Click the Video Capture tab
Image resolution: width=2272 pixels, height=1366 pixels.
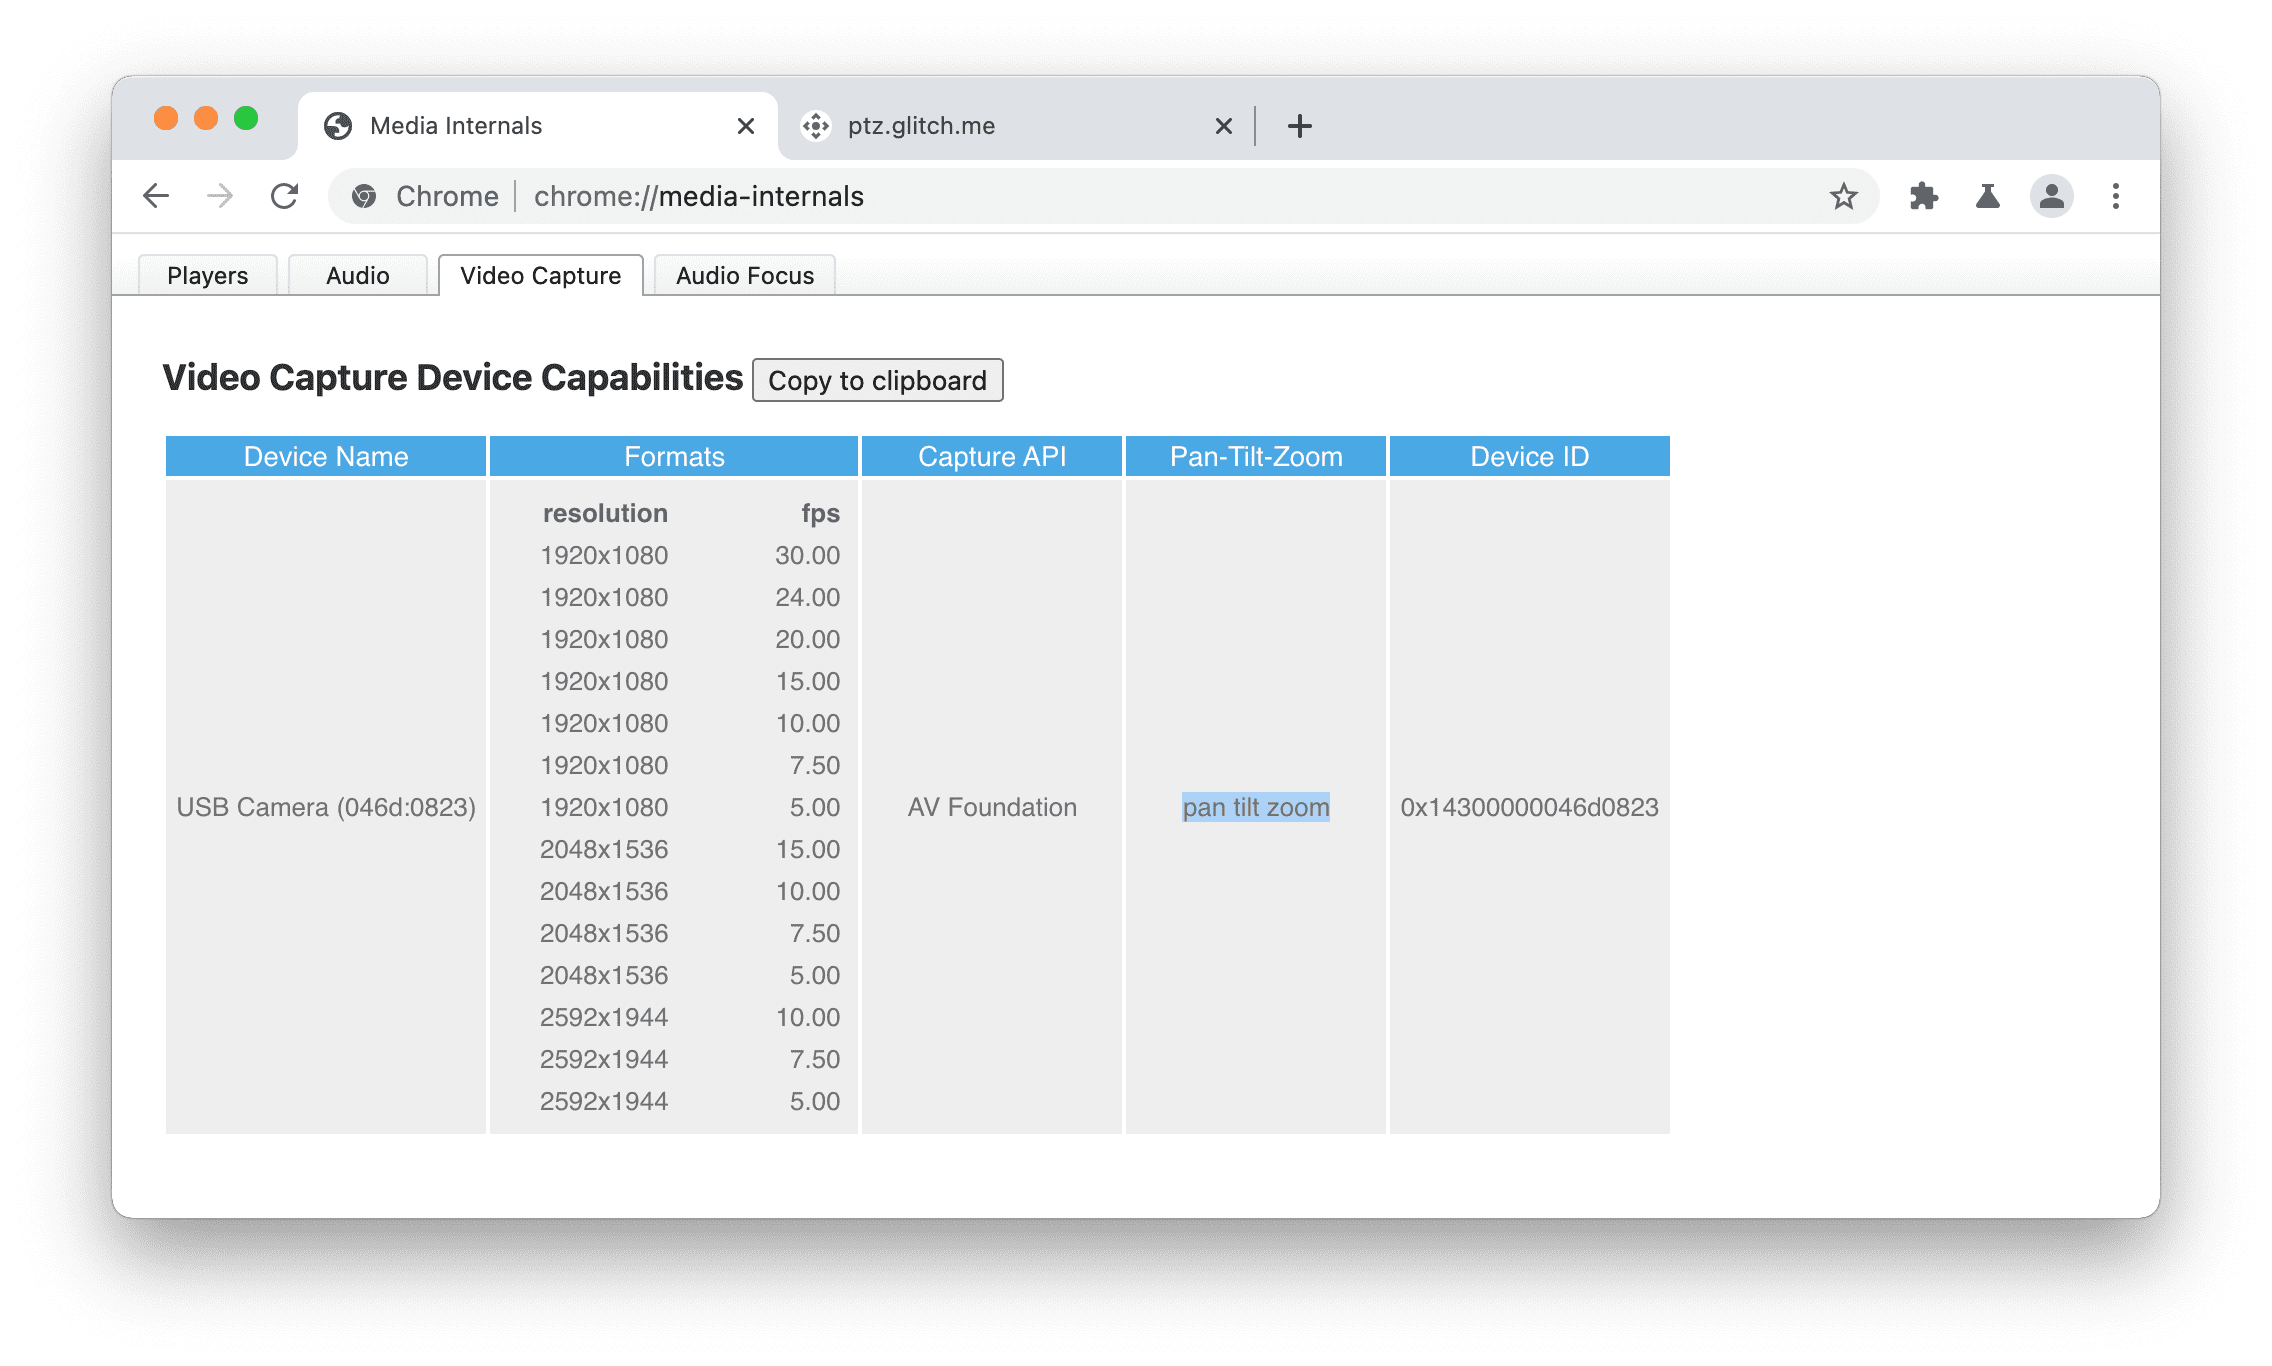(x=540, y=274)
